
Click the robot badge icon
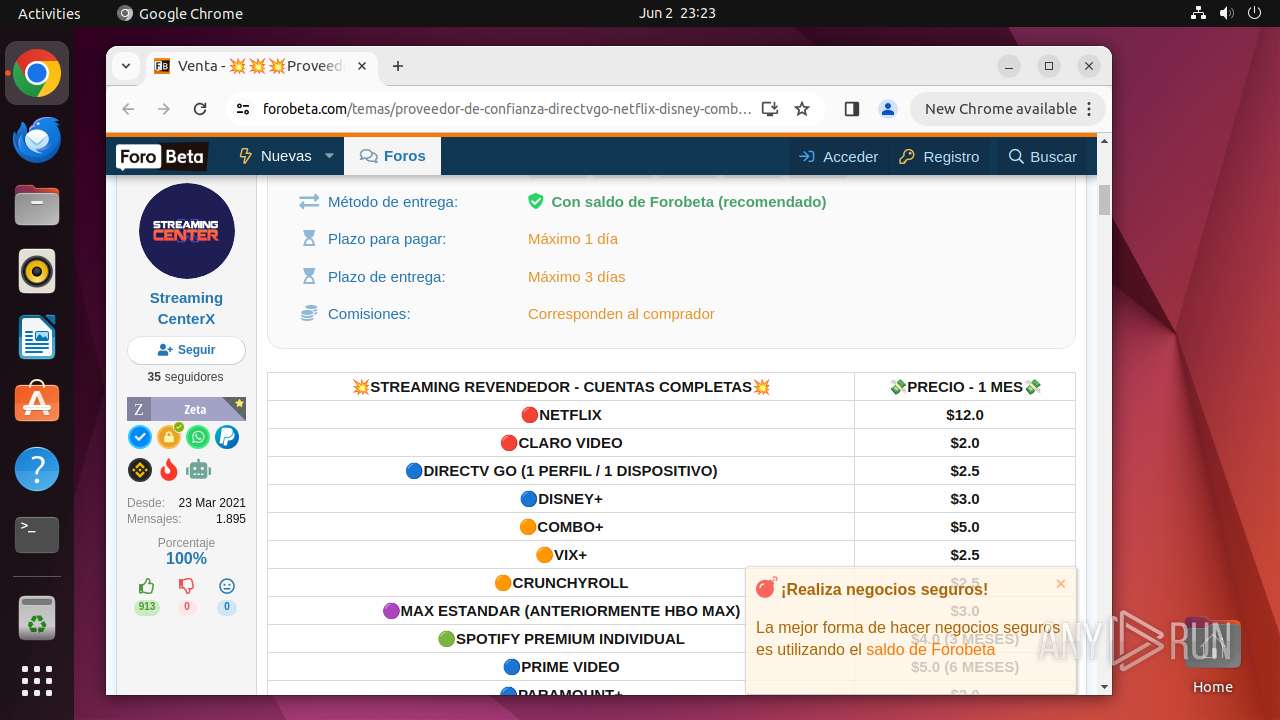tap(198, 469)
